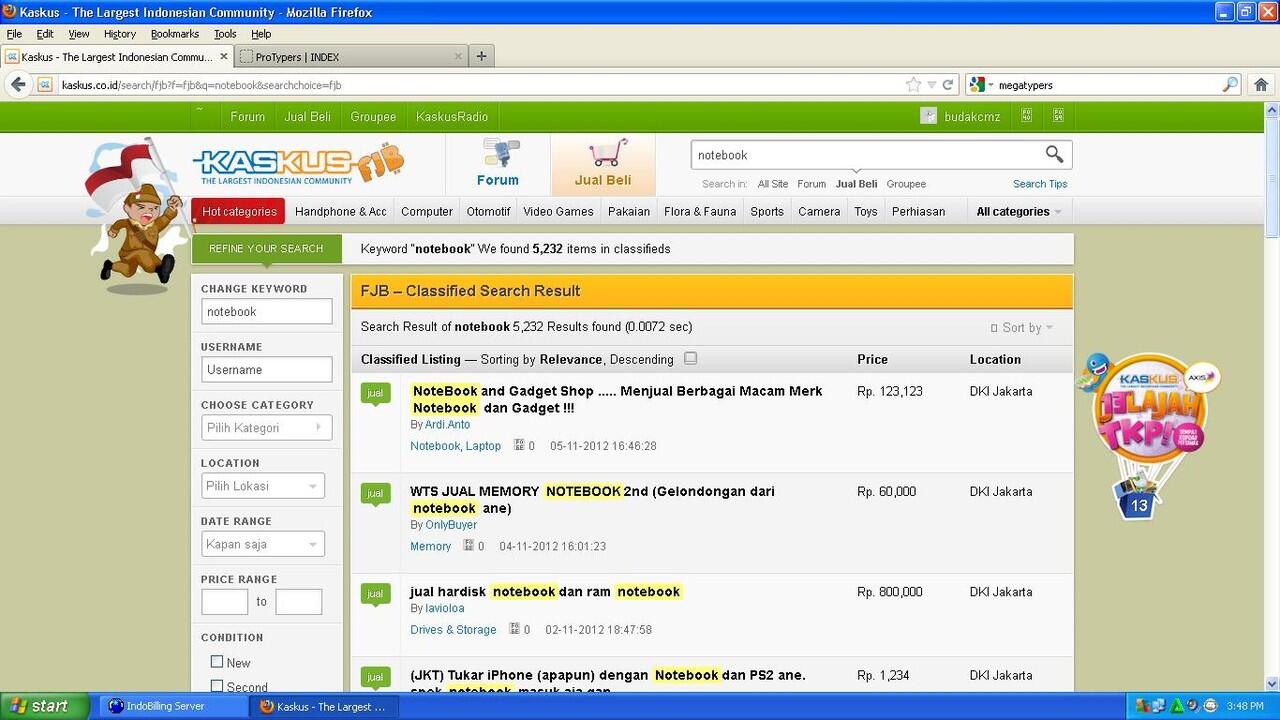Image resolution: width=1280 pixels, height=720 pixels.
Task: Click the vertical page scrollbar
Action: (x=1272, y=170)
